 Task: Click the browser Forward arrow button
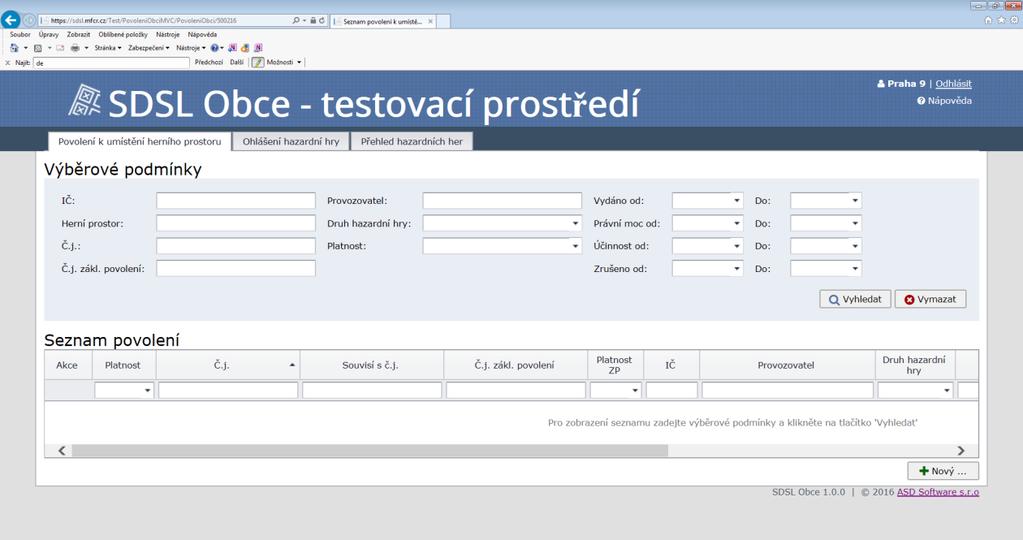29,20
